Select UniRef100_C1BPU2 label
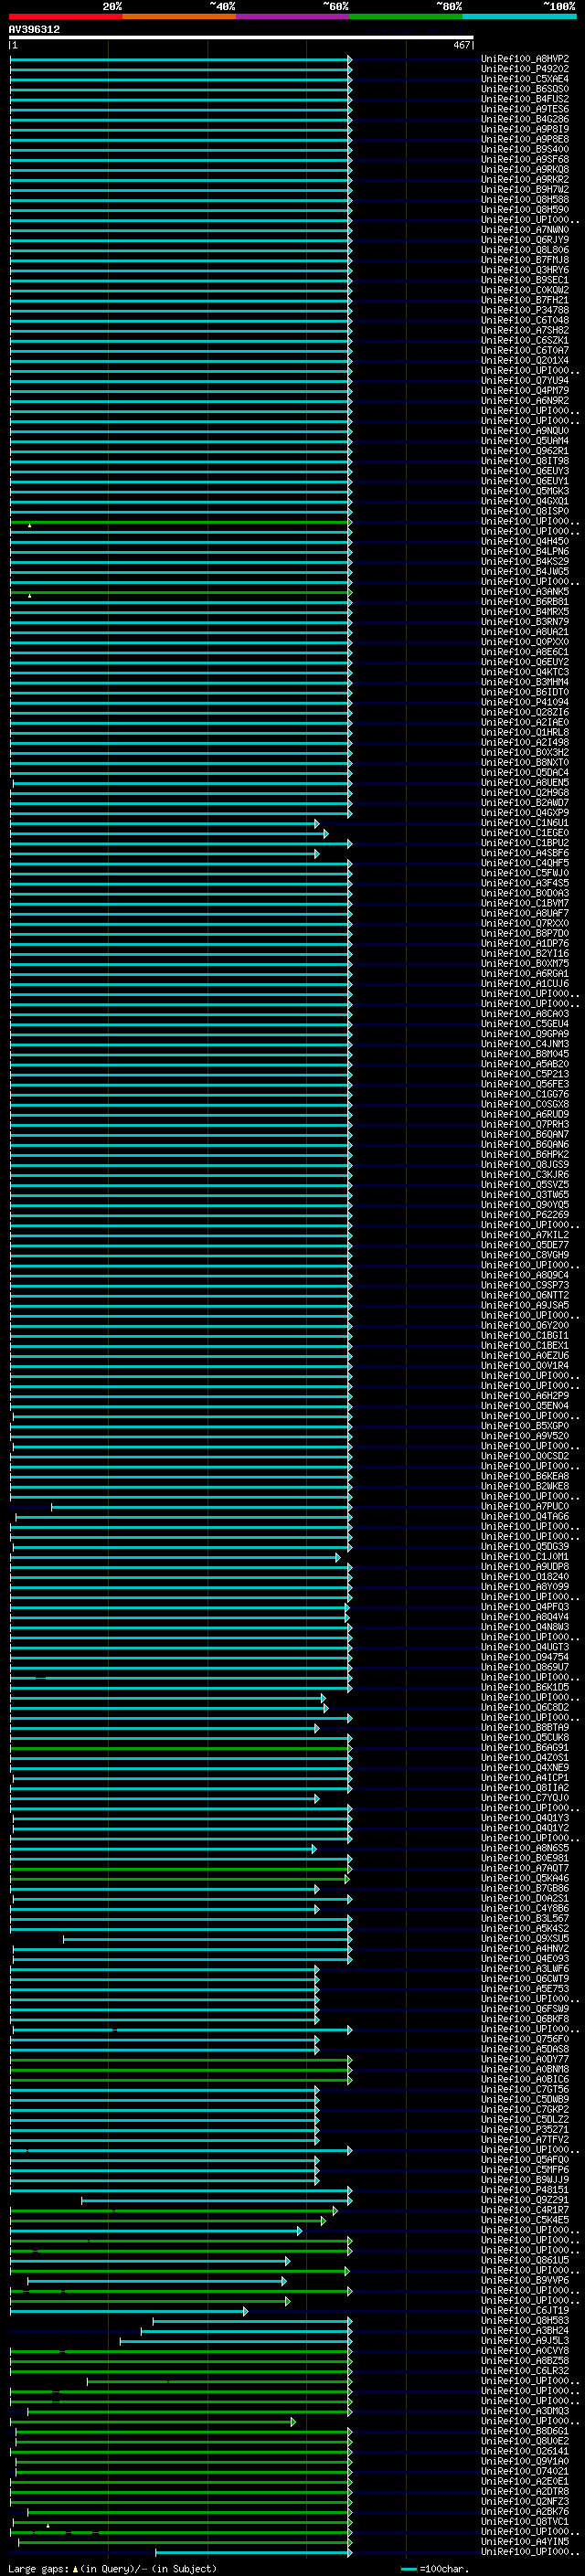Screen dimensions: 585x2576 click(x=525, y=843)
